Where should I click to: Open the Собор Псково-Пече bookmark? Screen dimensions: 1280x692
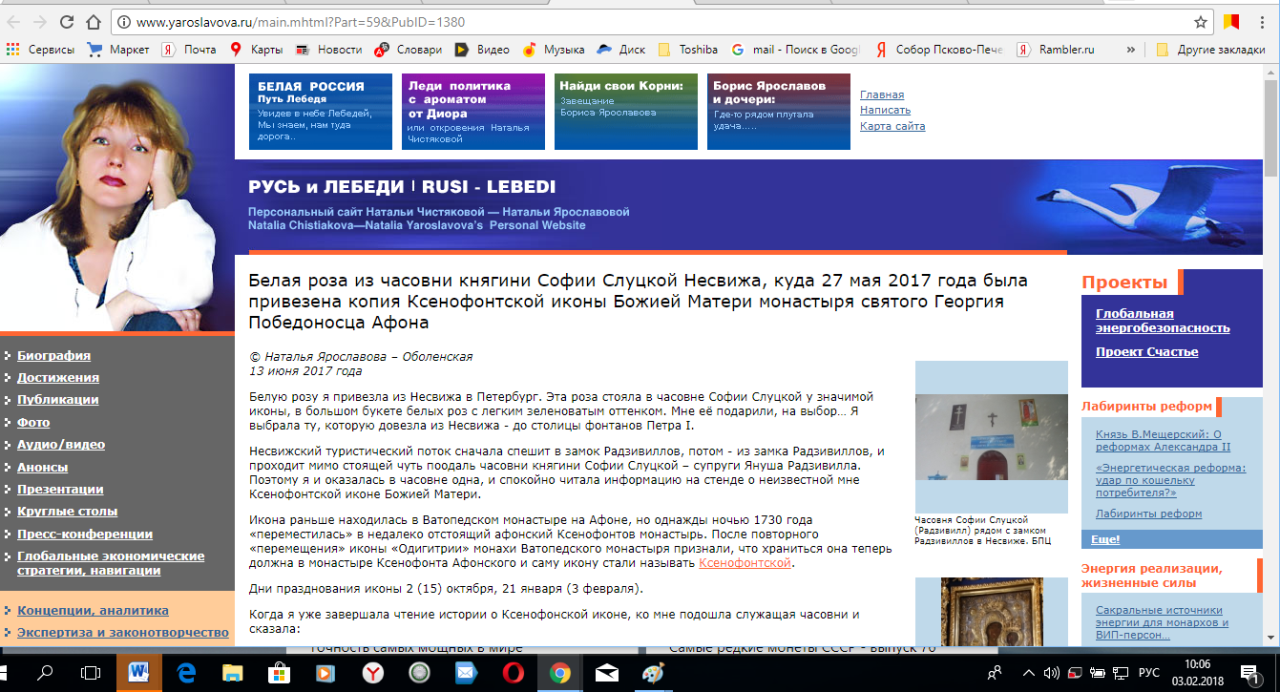tap(940, 50)
